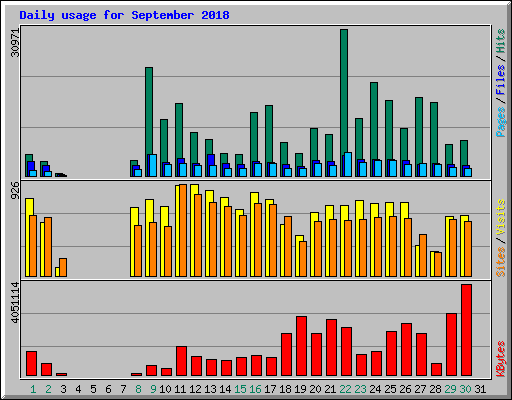Click day 11 on the x-axis
The height and width of the screenshot is (400, 512).
coord(180,389)
